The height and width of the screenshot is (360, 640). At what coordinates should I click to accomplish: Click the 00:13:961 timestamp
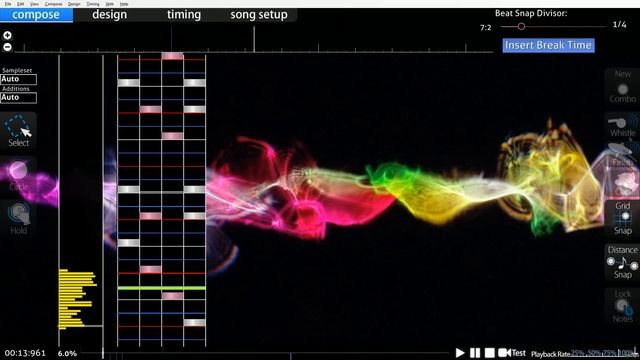[x=25, y=353]
